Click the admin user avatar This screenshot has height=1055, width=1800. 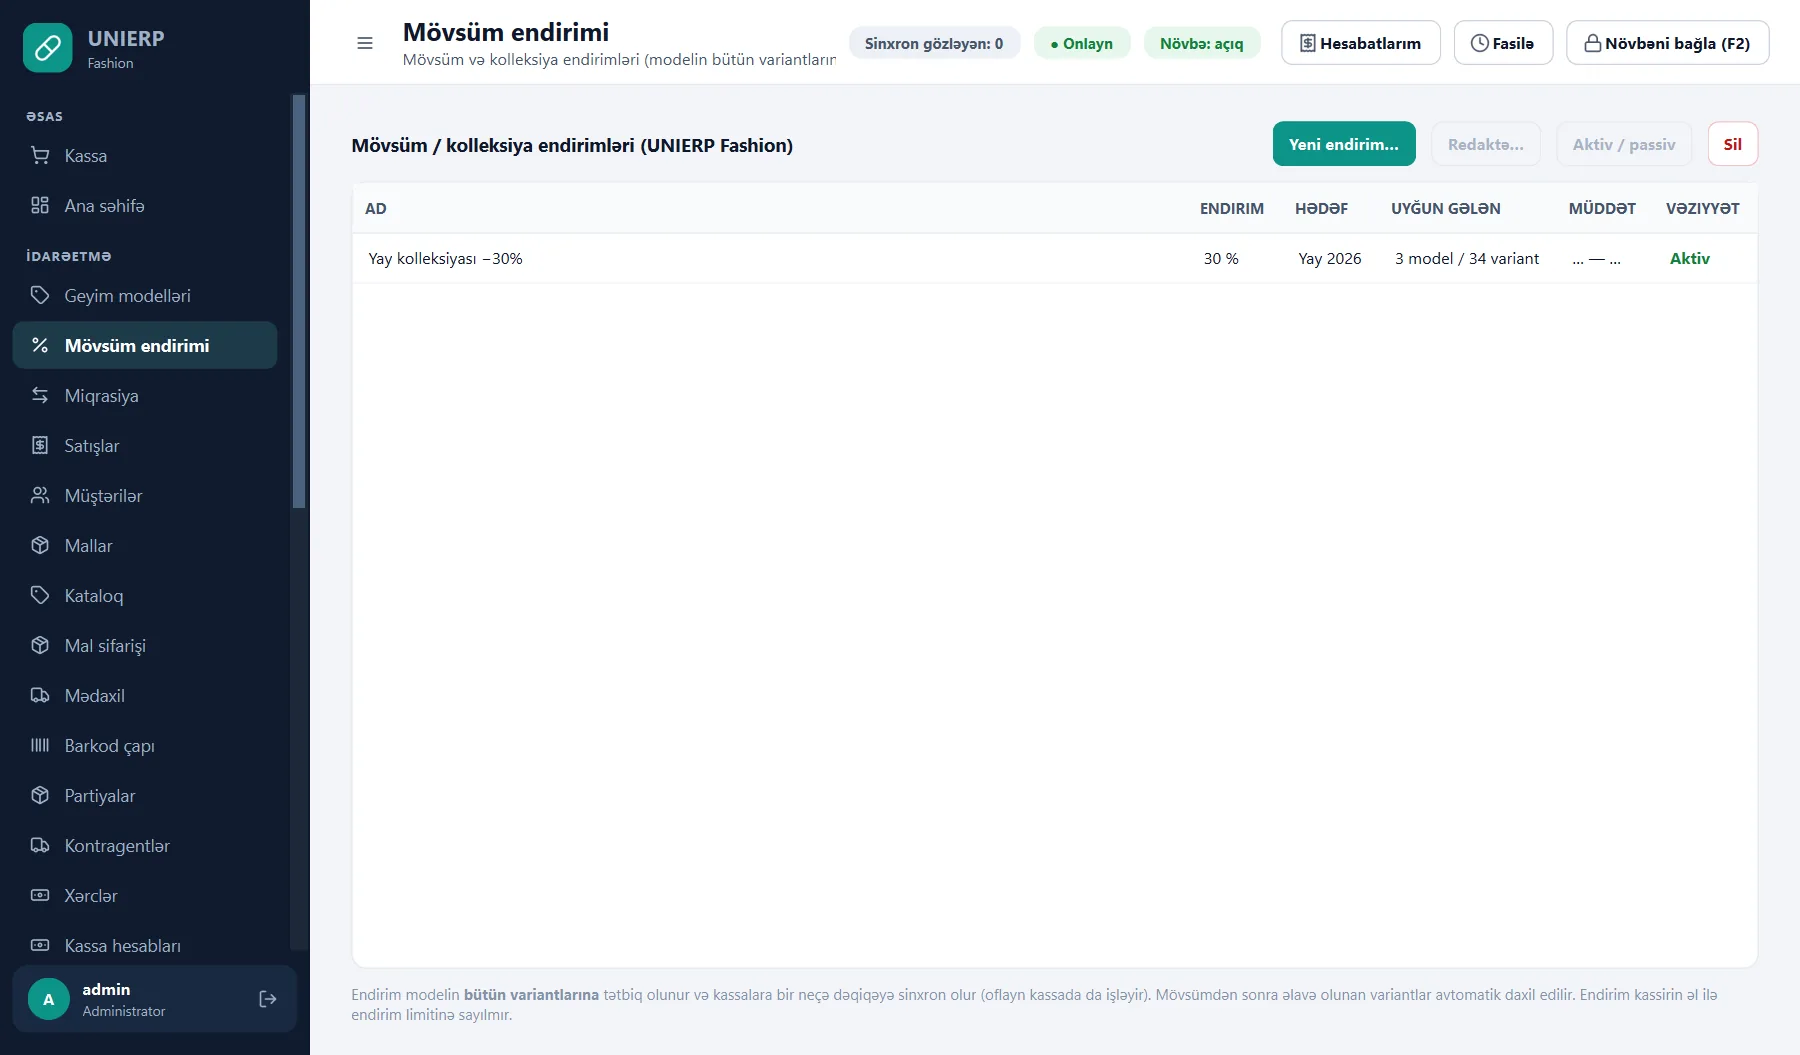click(48, 999)
